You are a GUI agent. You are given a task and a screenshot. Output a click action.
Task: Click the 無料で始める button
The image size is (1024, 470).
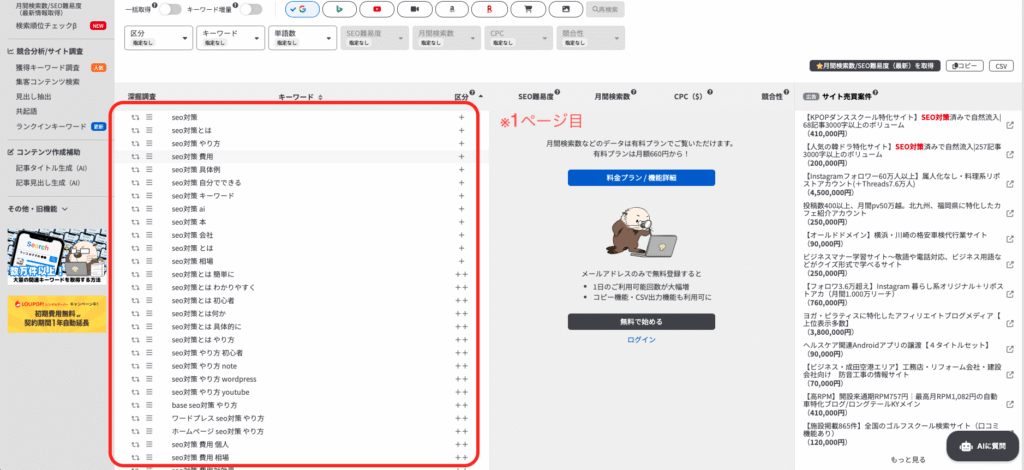pyautogui.click(x=641, y=321)
